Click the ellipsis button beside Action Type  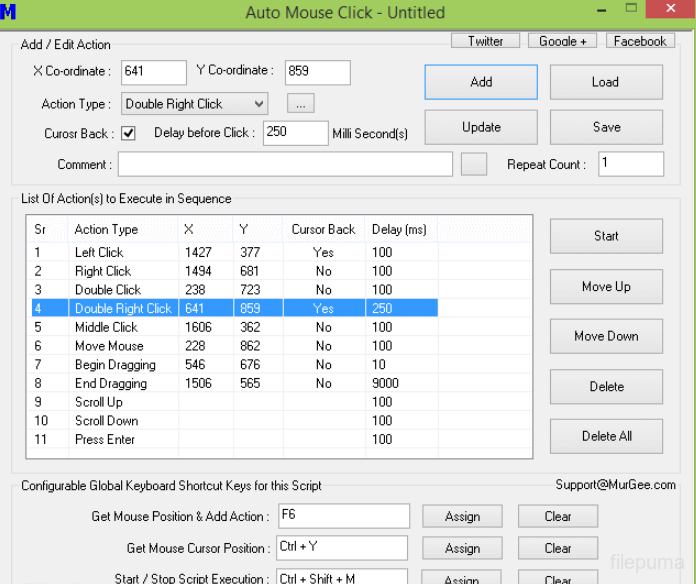click(301, 103)
